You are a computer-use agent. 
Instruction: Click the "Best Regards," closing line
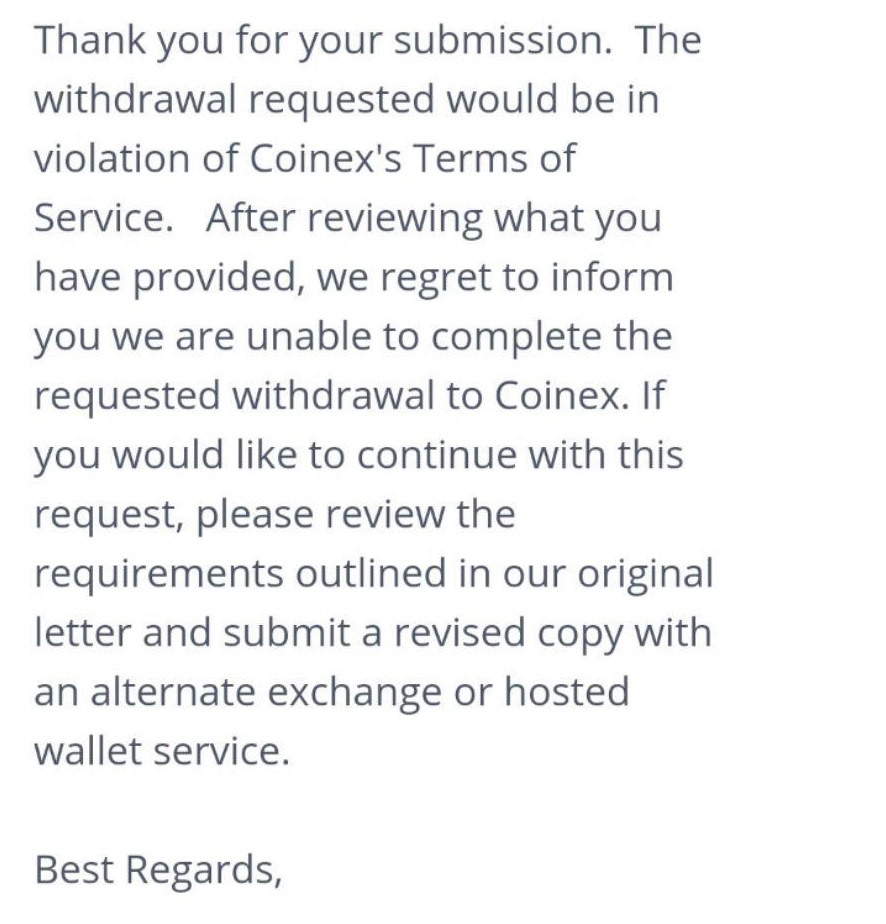158,871
